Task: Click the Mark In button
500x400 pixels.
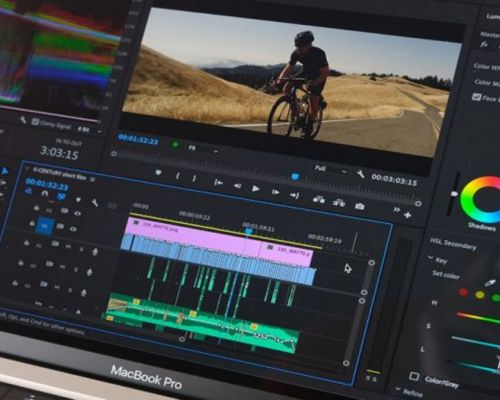Action: tap(178, 176)
